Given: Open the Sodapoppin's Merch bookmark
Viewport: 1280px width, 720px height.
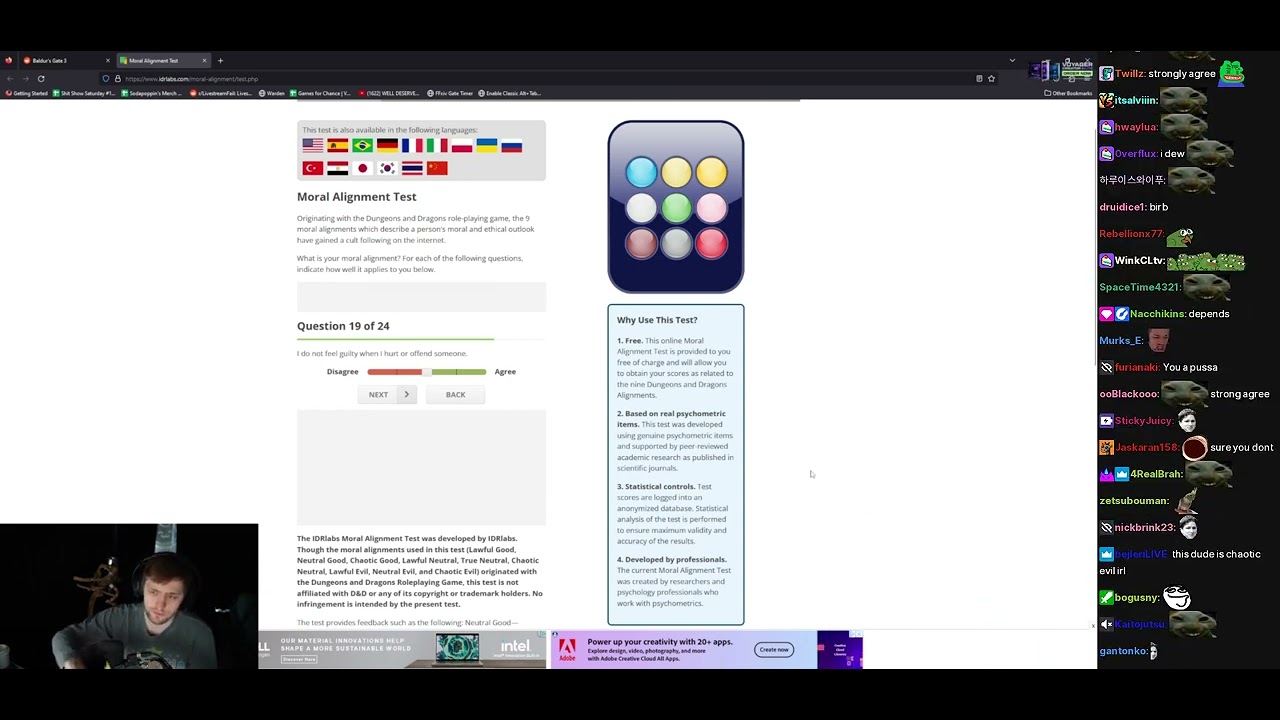Looking at the screenshot, I should [x=152, y=93].
